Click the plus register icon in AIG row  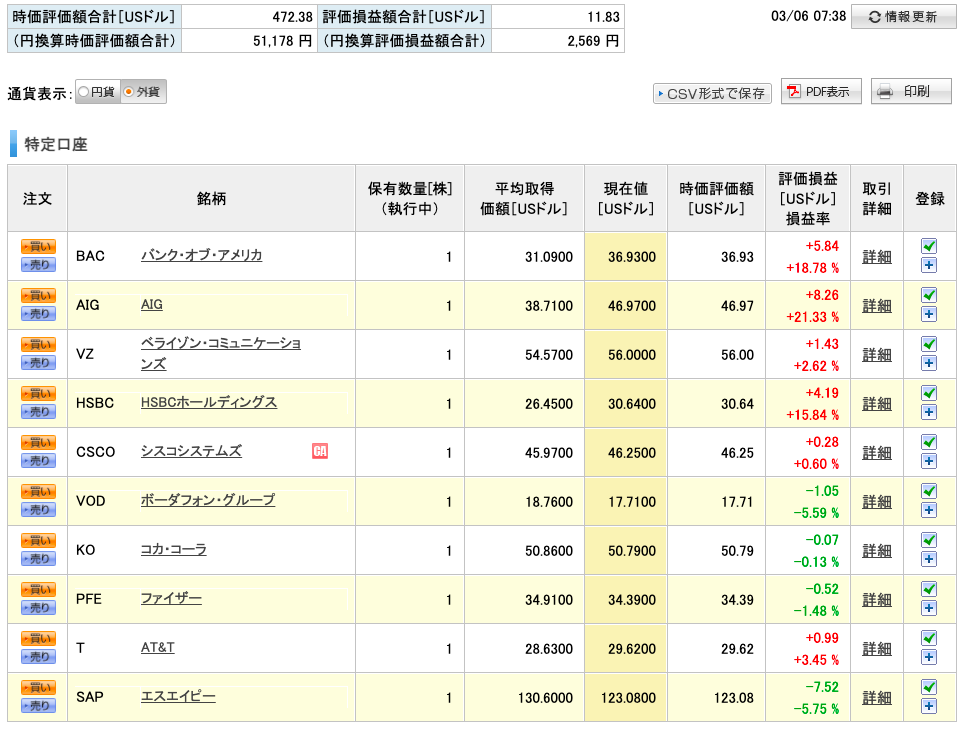tap(929, 314)
